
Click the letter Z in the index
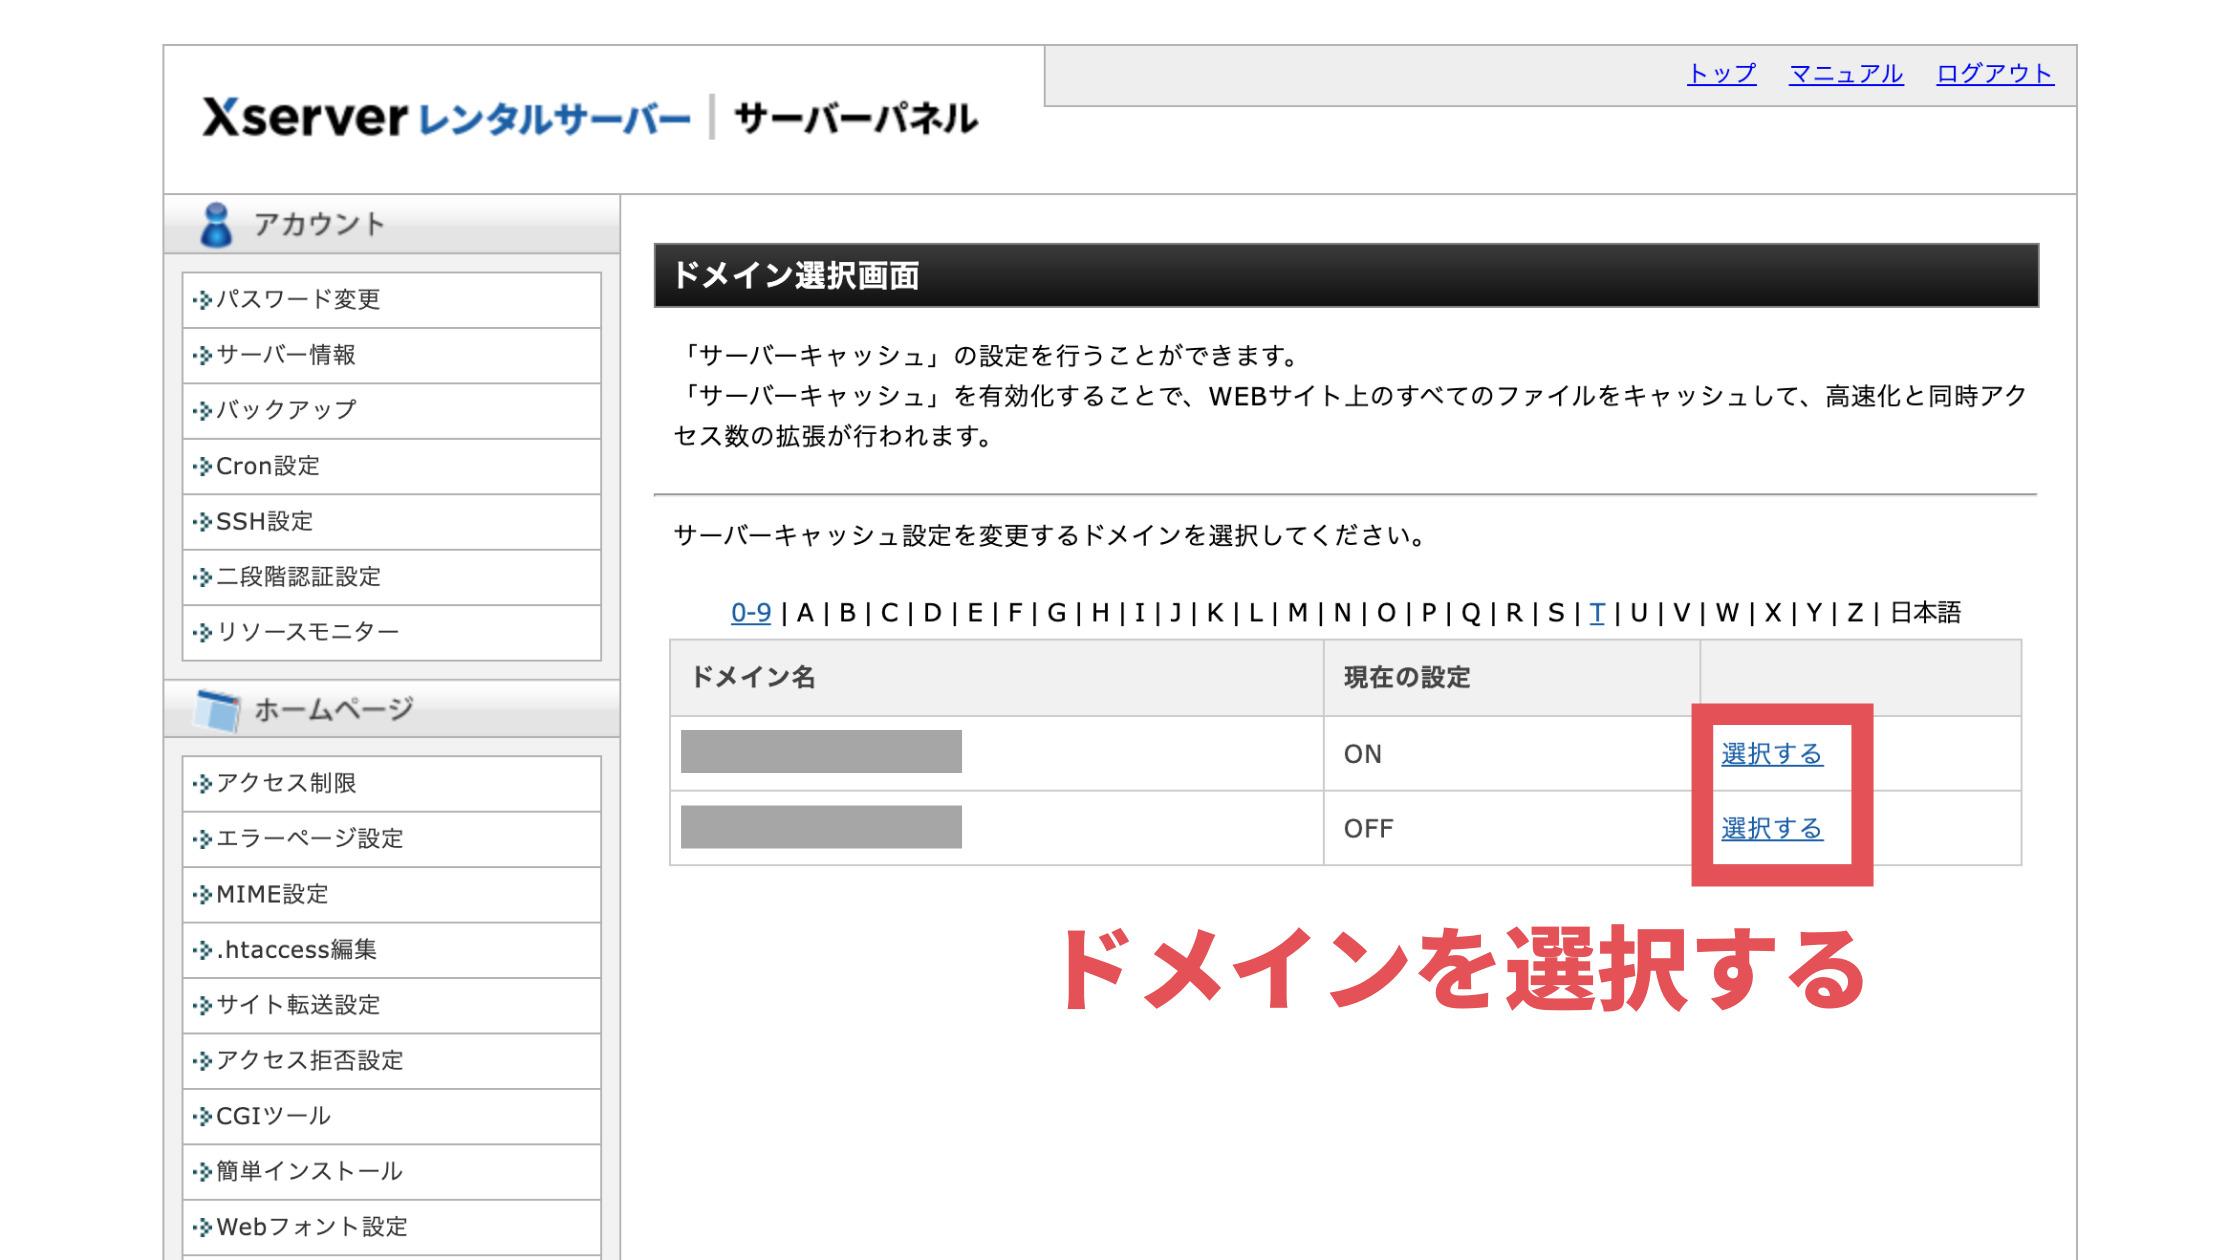1855,612
